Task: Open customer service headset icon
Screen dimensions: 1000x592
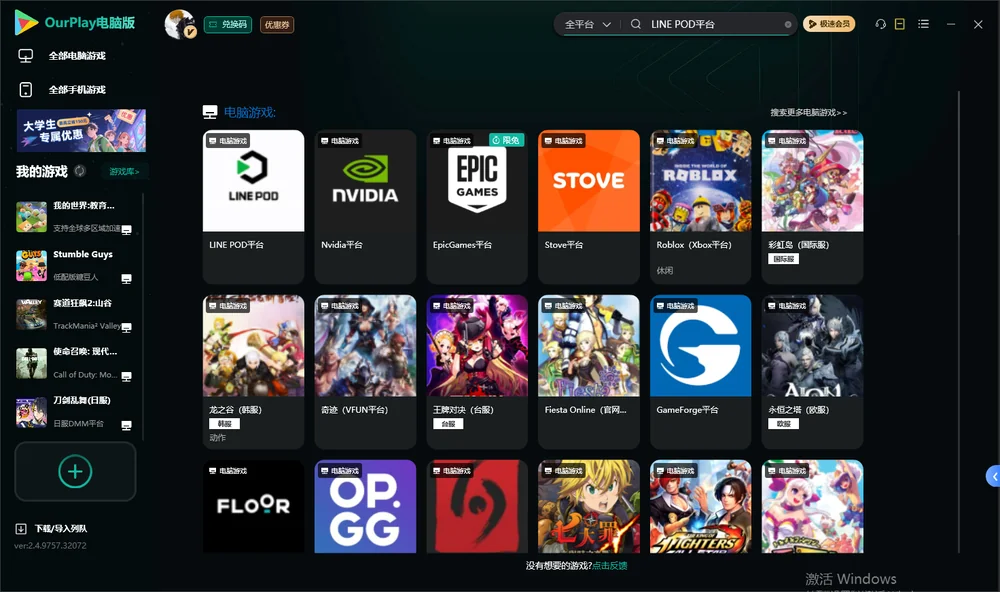Action: (x=881, y=24)
